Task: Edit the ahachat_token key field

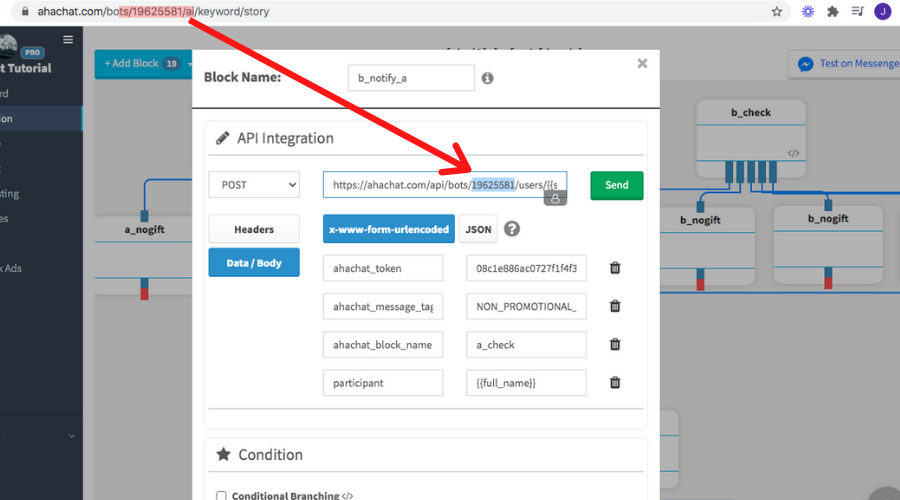Action: tap(383, 268)
